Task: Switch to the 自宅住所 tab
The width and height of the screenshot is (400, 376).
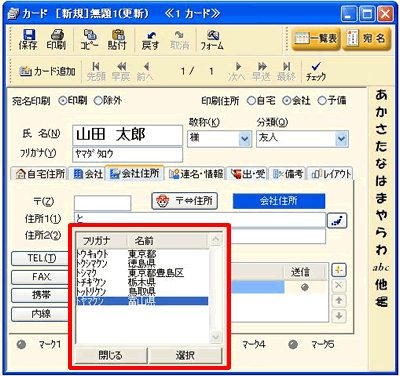Action: click(40, 174)
